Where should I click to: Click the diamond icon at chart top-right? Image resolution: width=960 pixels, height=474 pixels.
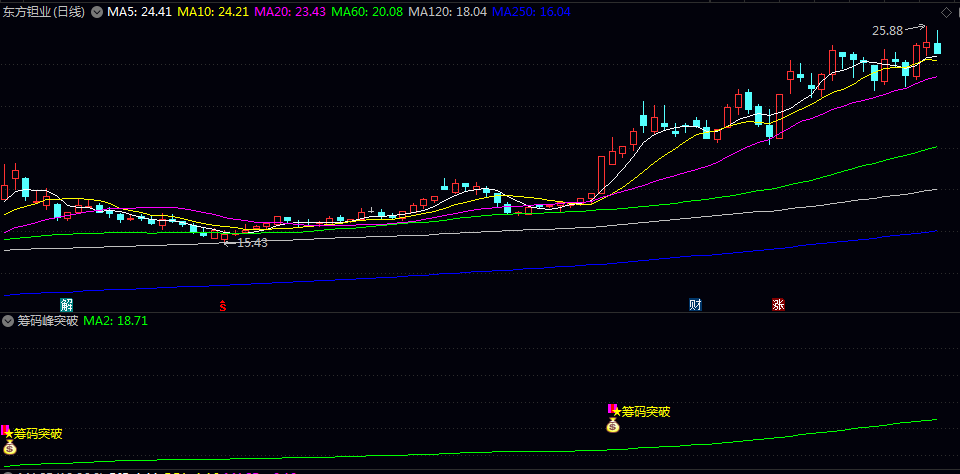tap(947, 12)
